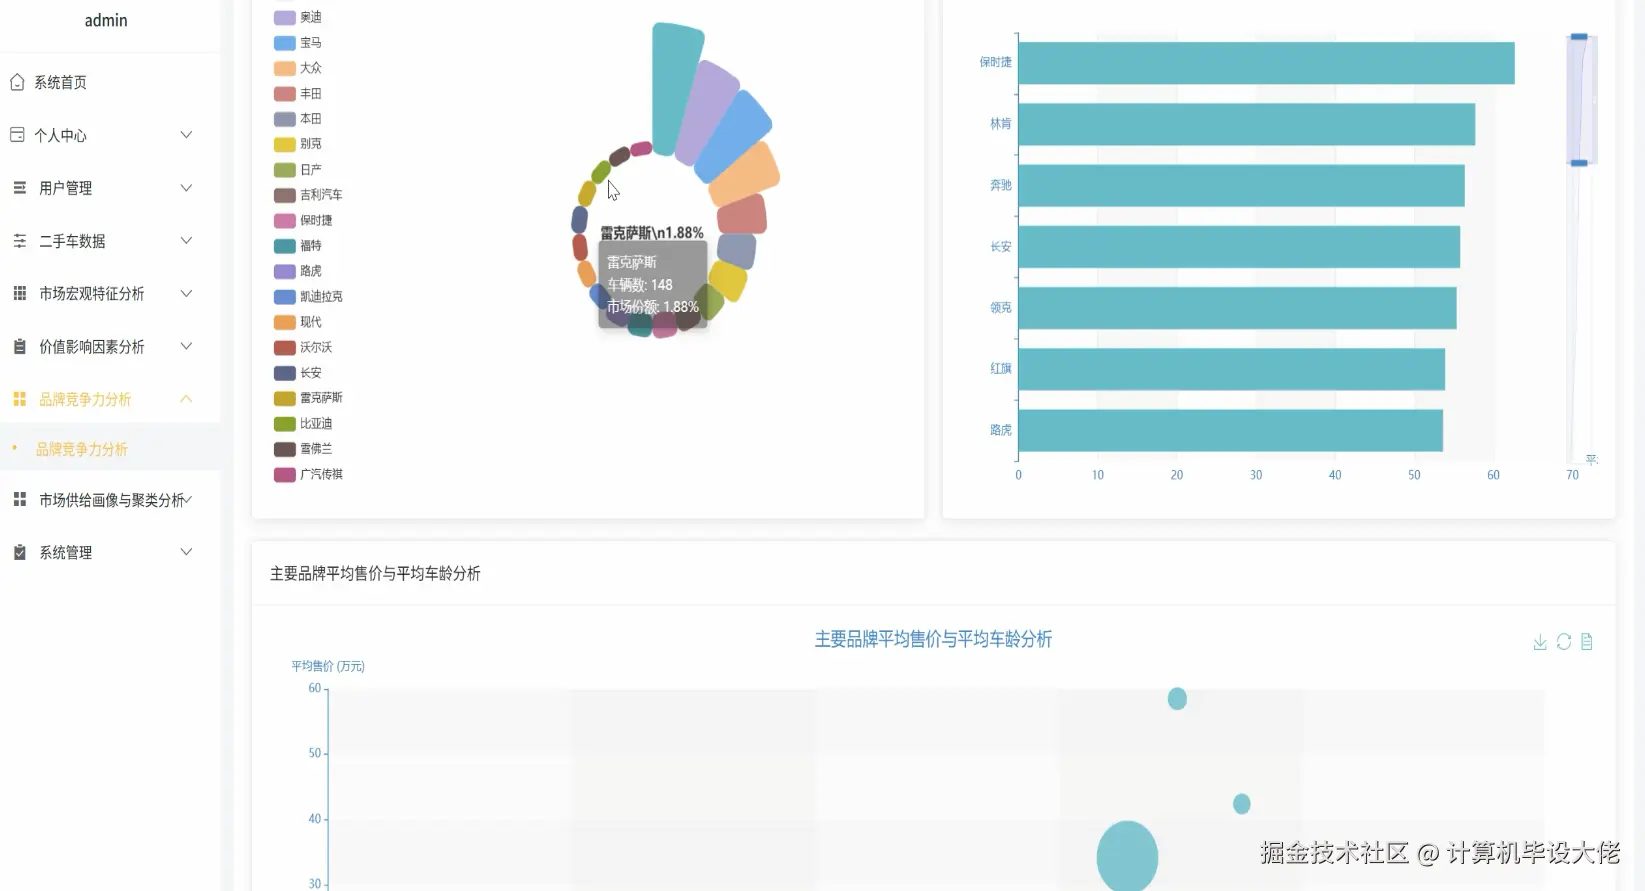This screenshot has height=891, width=1645.
Task: Click the tall teal pie slice
Action: point(675,88)
